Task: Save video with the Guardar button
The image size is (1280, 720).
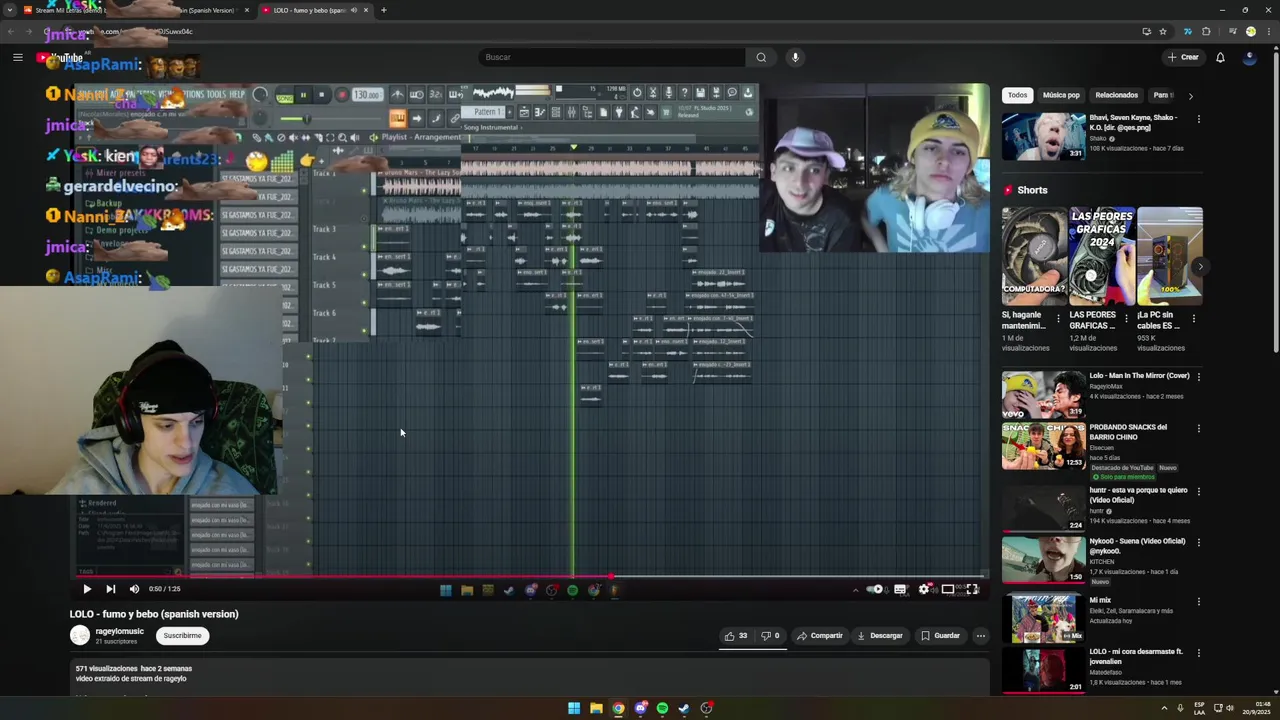Action: pos(940,635)
